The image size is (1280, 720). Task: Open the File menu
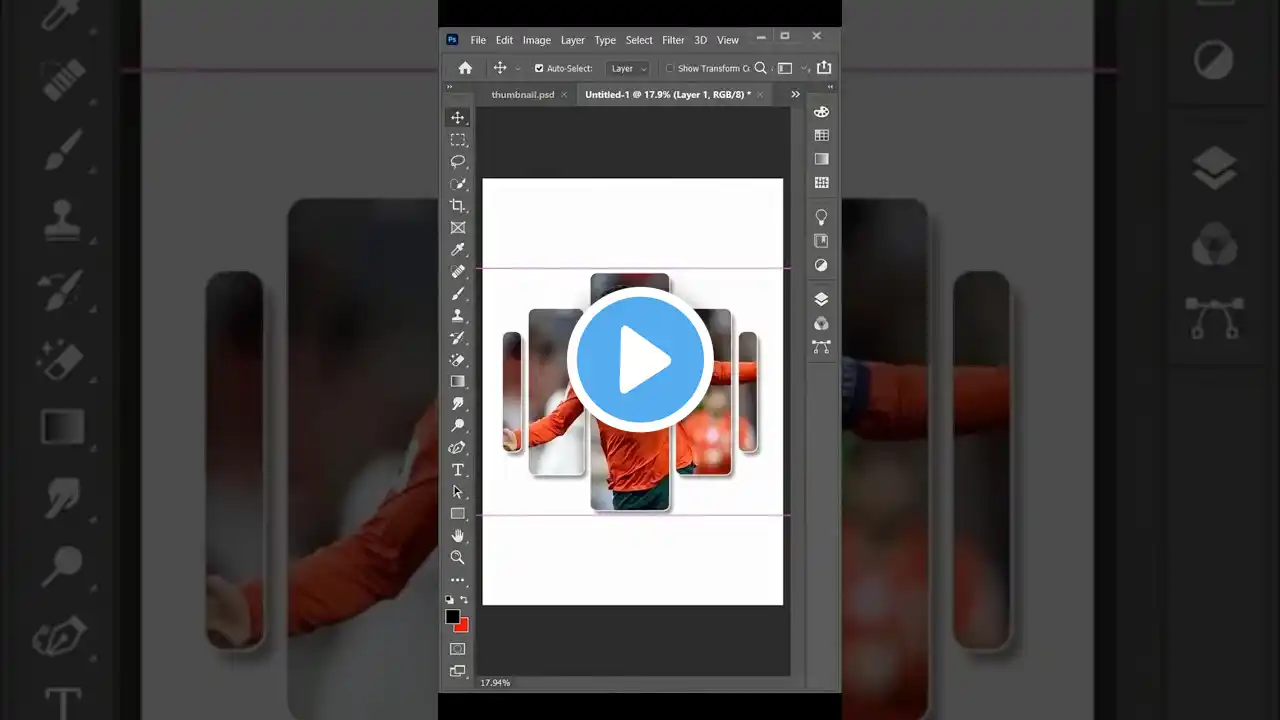click(478, 40)
